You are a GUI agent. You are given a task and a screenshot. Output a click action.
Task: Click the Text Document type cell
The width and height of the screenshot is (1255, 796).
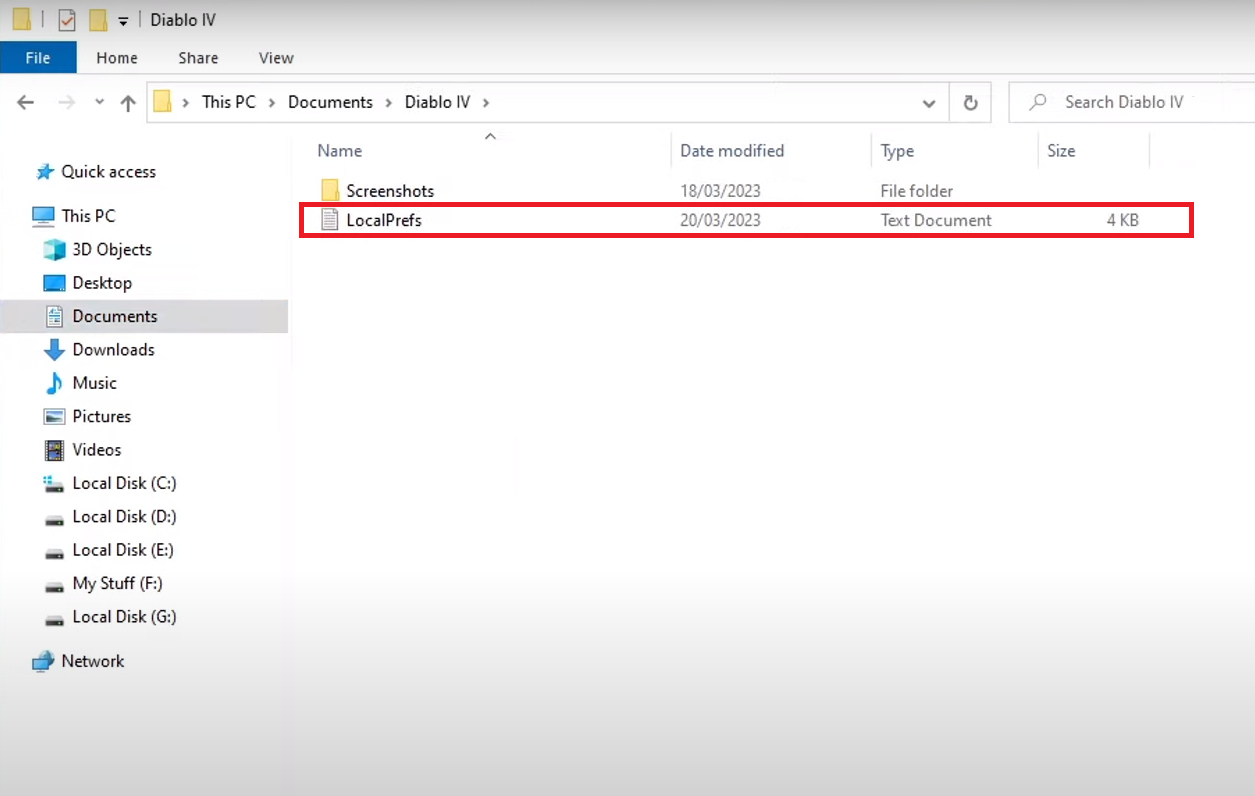936,220
